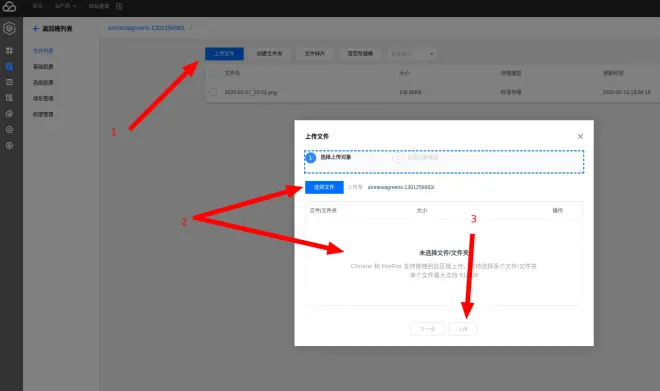
Task: Toggle the select-all checkbox beside 文件名
Action: click(x=213, y=73)
